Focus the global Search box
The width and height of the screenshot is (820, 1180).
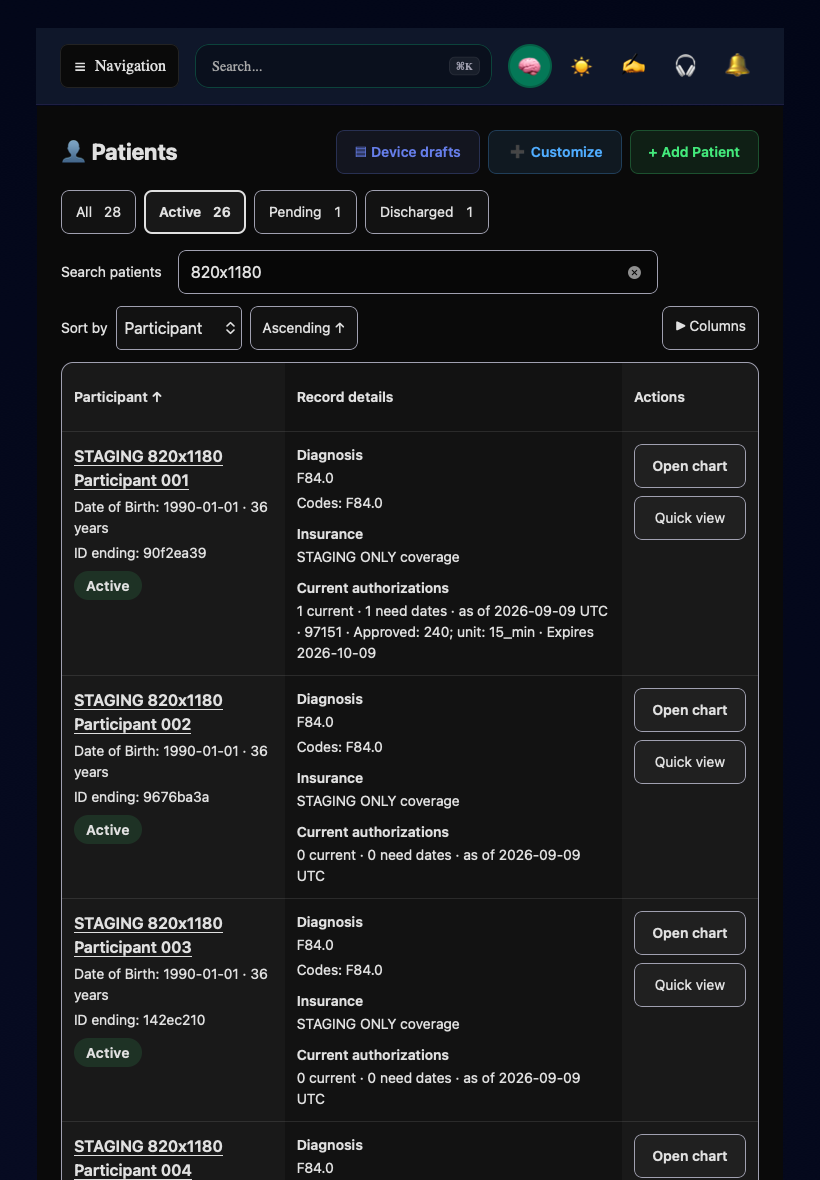tap(343, 66)
